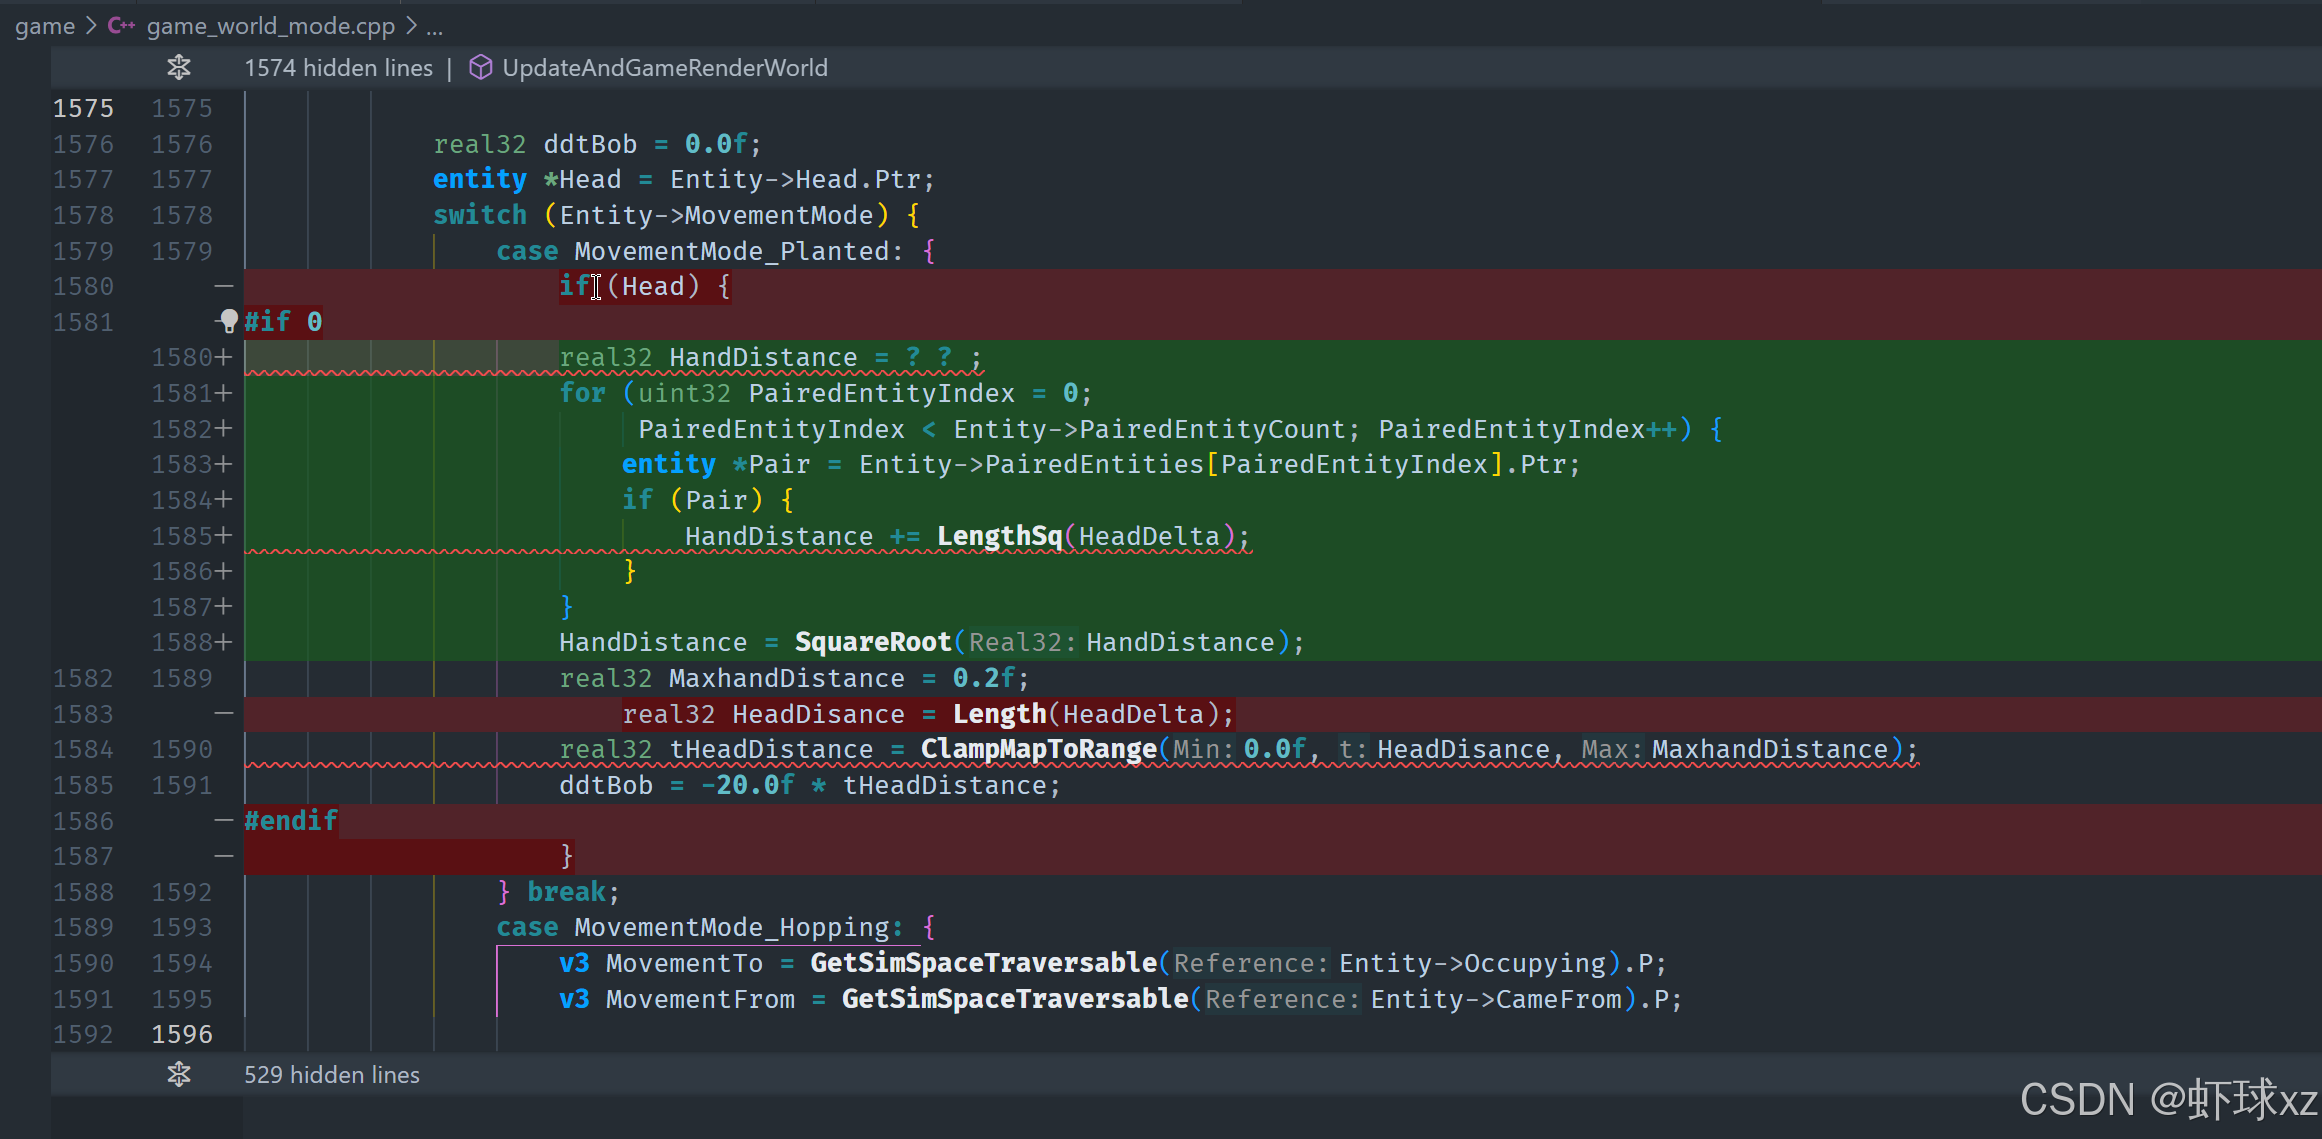Click the plus marker at added line 1588+
This screenshot has width=2322, height=1139.
223,642
